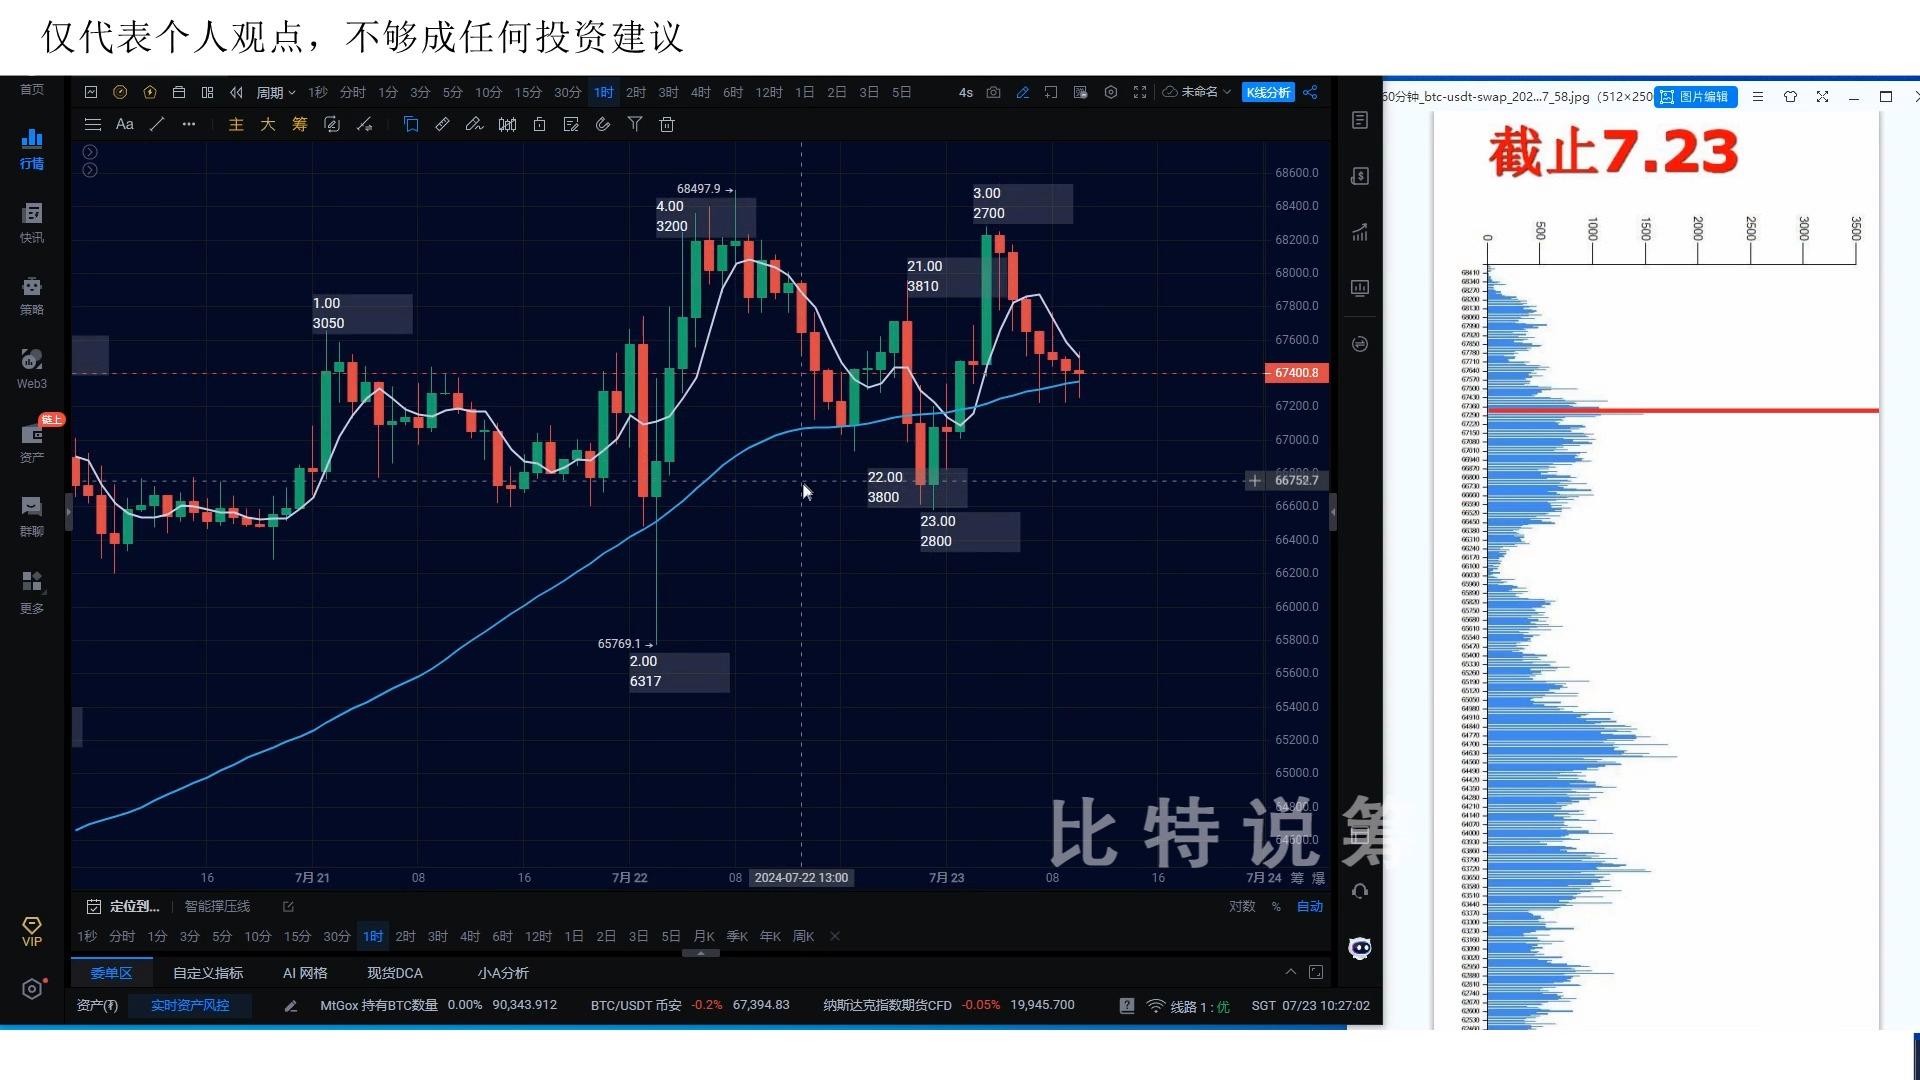This screenshot has height=1080, width=1920.
Task: Open the chart settings gear icon
Action: 1110,92
